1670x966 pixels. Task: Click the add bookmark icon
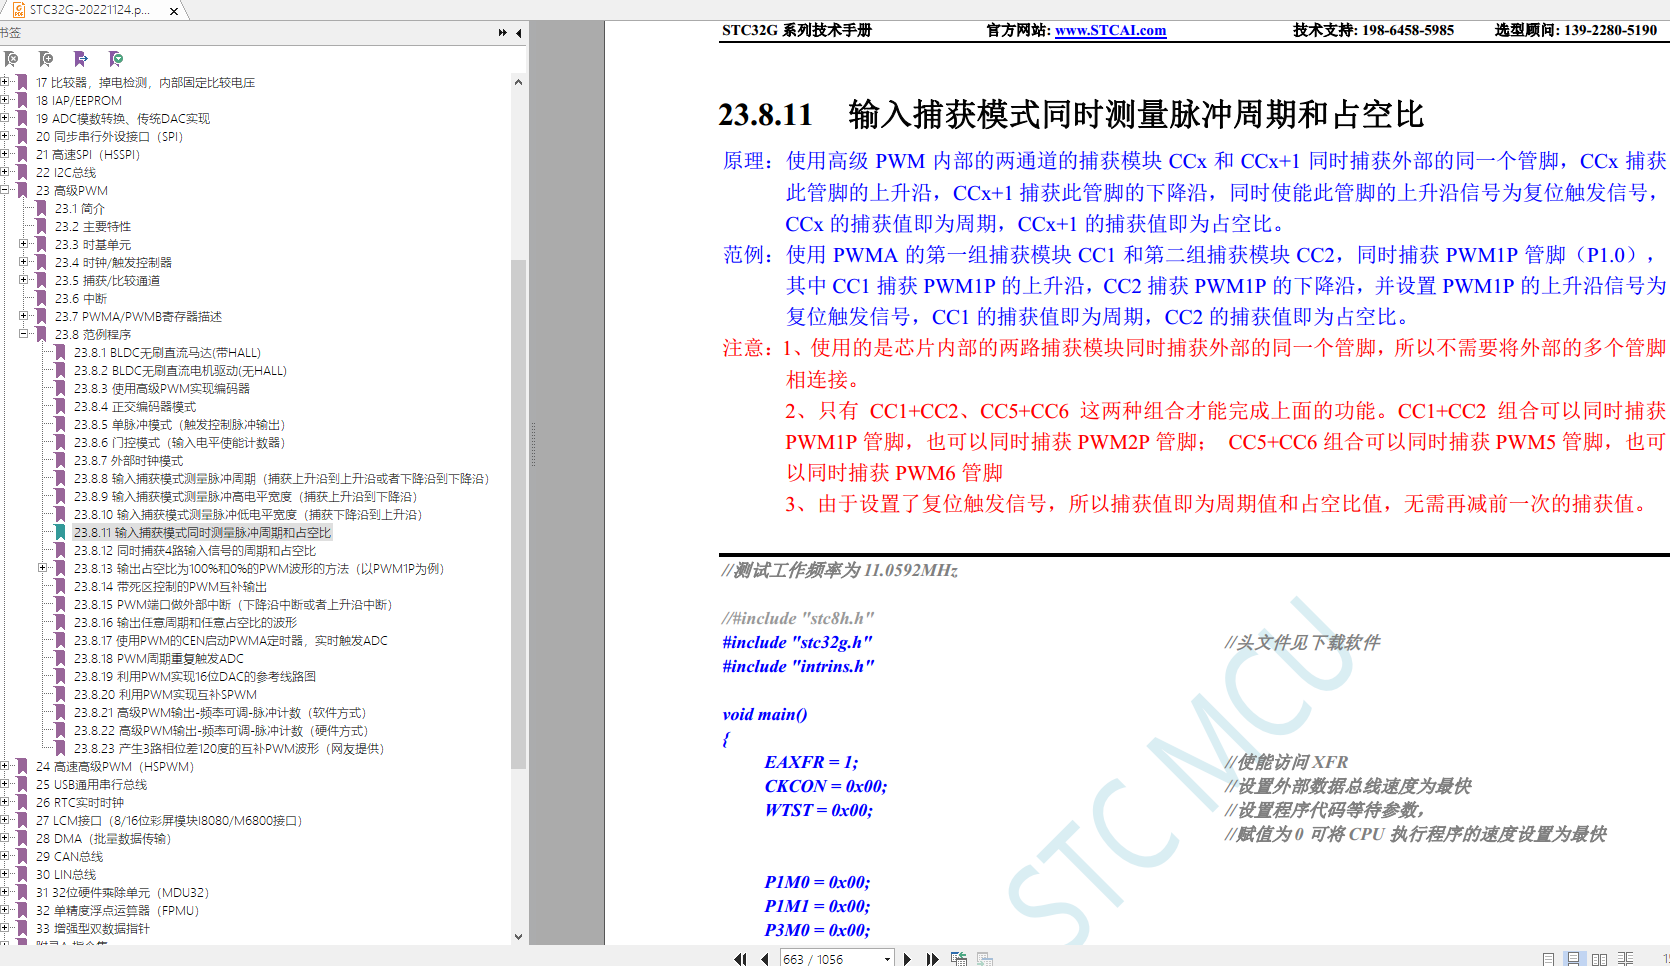coord(46,59)
